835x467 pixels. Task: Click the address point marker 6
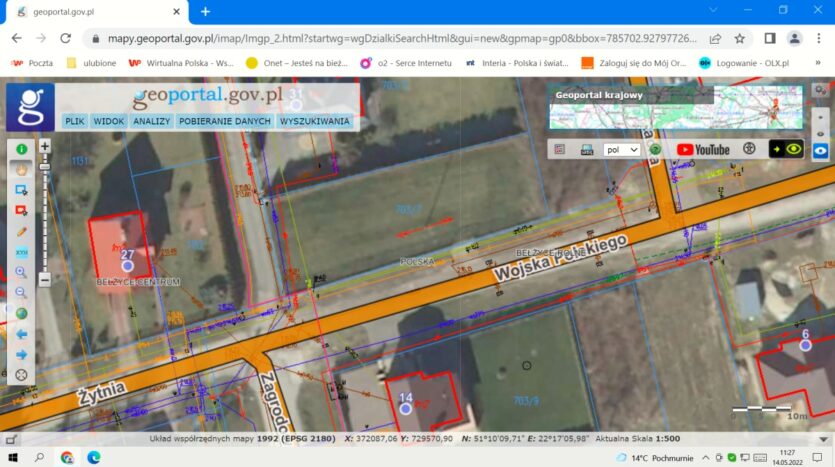(805, 345)
